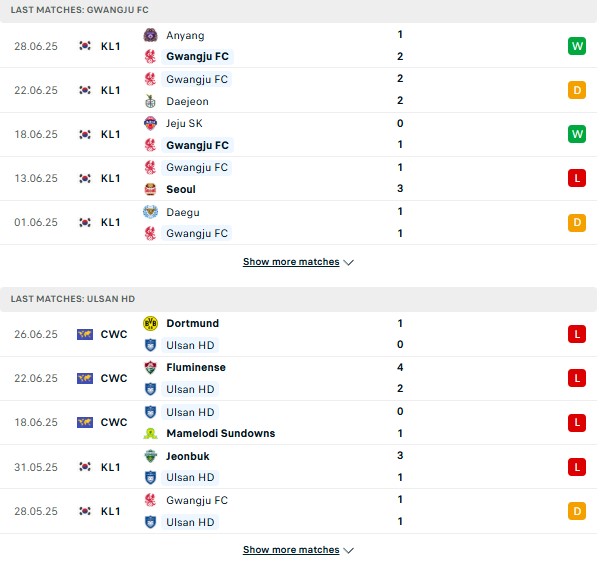Click the Anyang team crest icon
Viewport: 601px width, 567px height.
[x=150, y=35]
